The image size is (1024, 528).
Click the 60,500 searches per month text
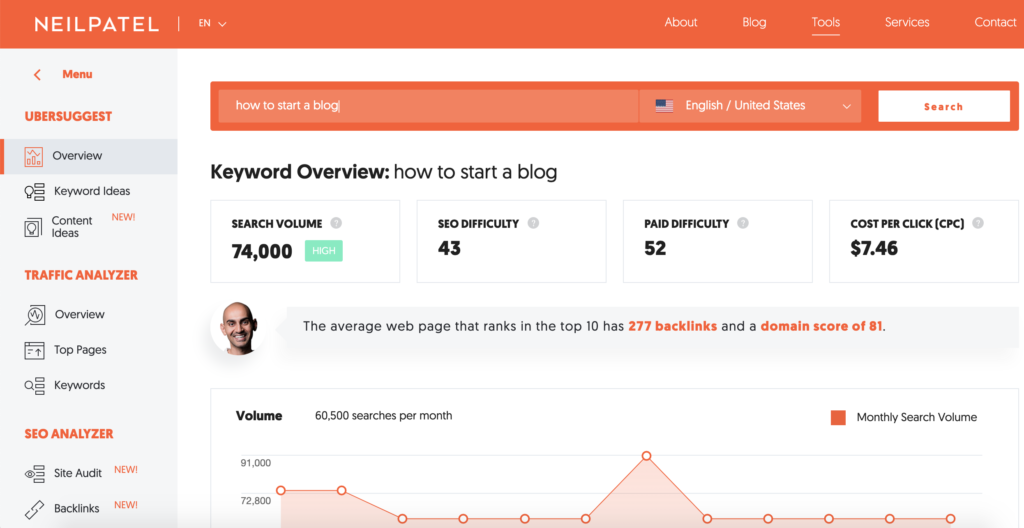(383, 416)
